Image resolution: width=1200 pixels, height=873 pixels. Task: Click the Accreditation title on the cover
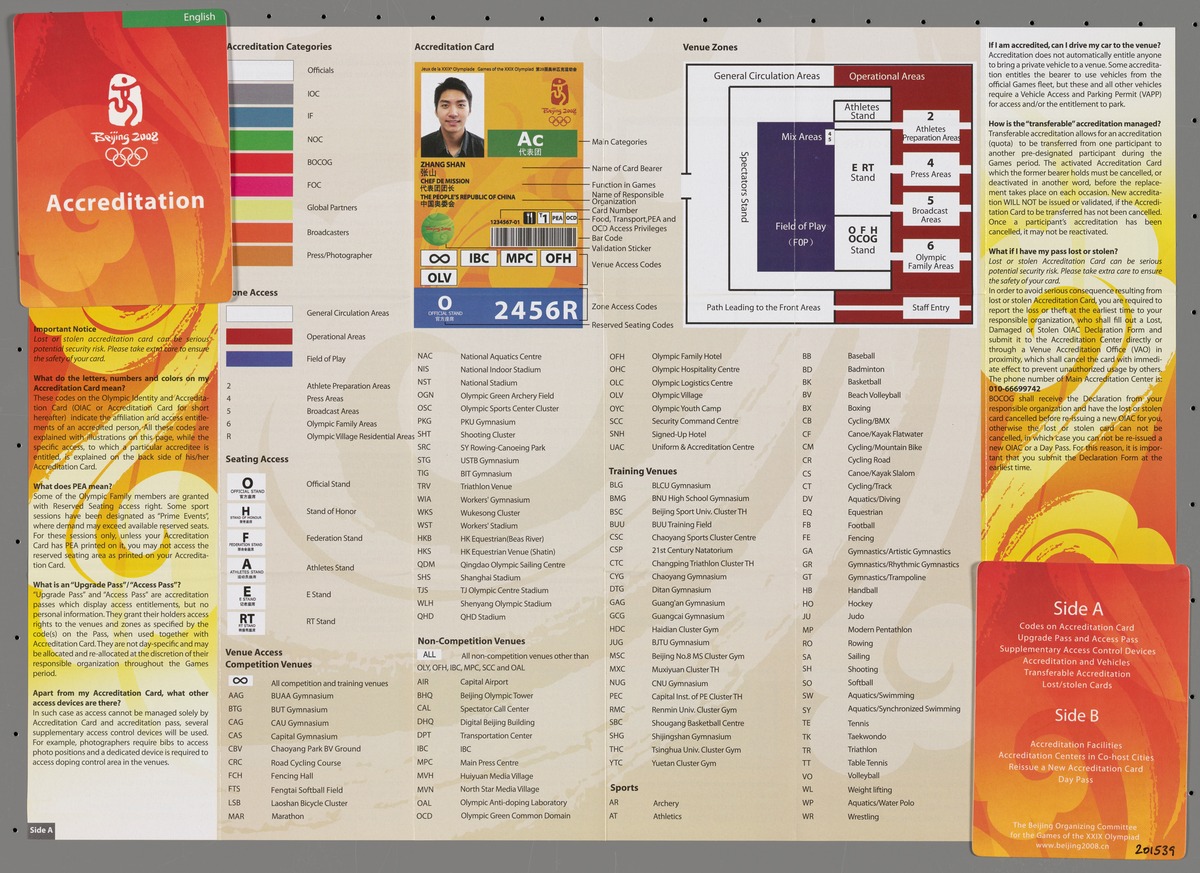pos(125,201)
